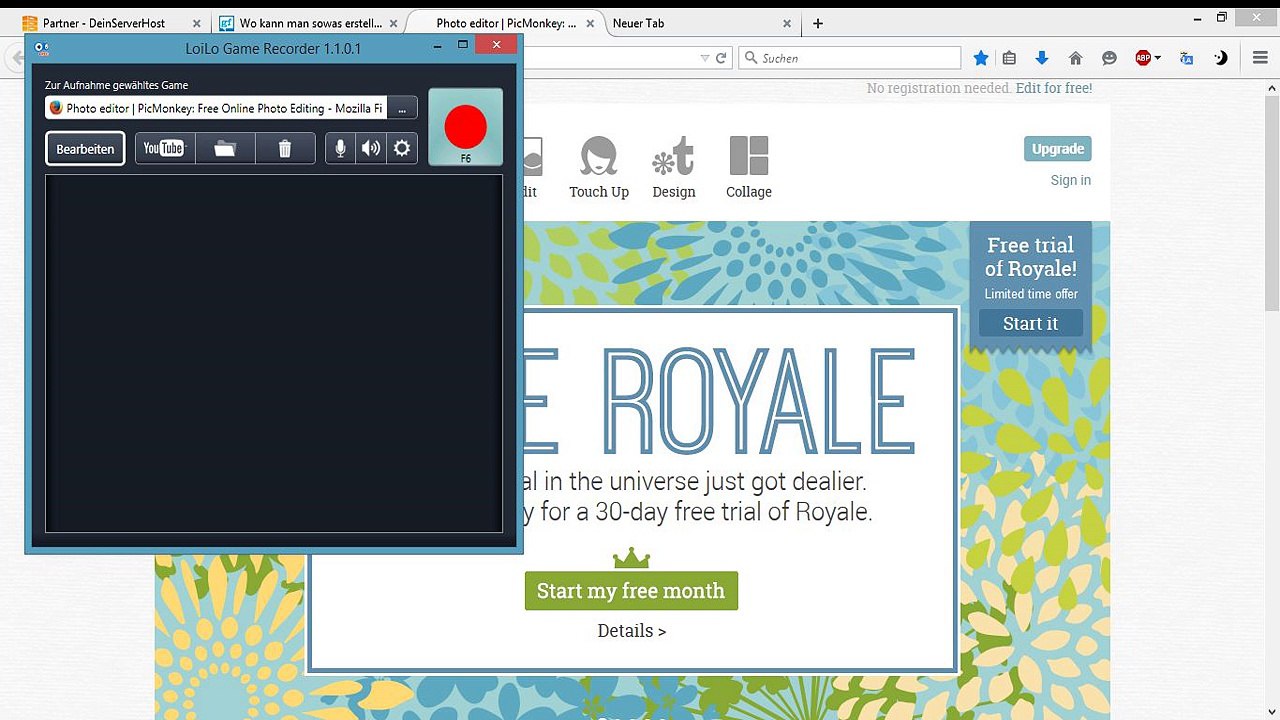Open the YouTube upload button in LoiLo
The image size is (1280, 720).
pyautogui.click(x=165, y=148)
